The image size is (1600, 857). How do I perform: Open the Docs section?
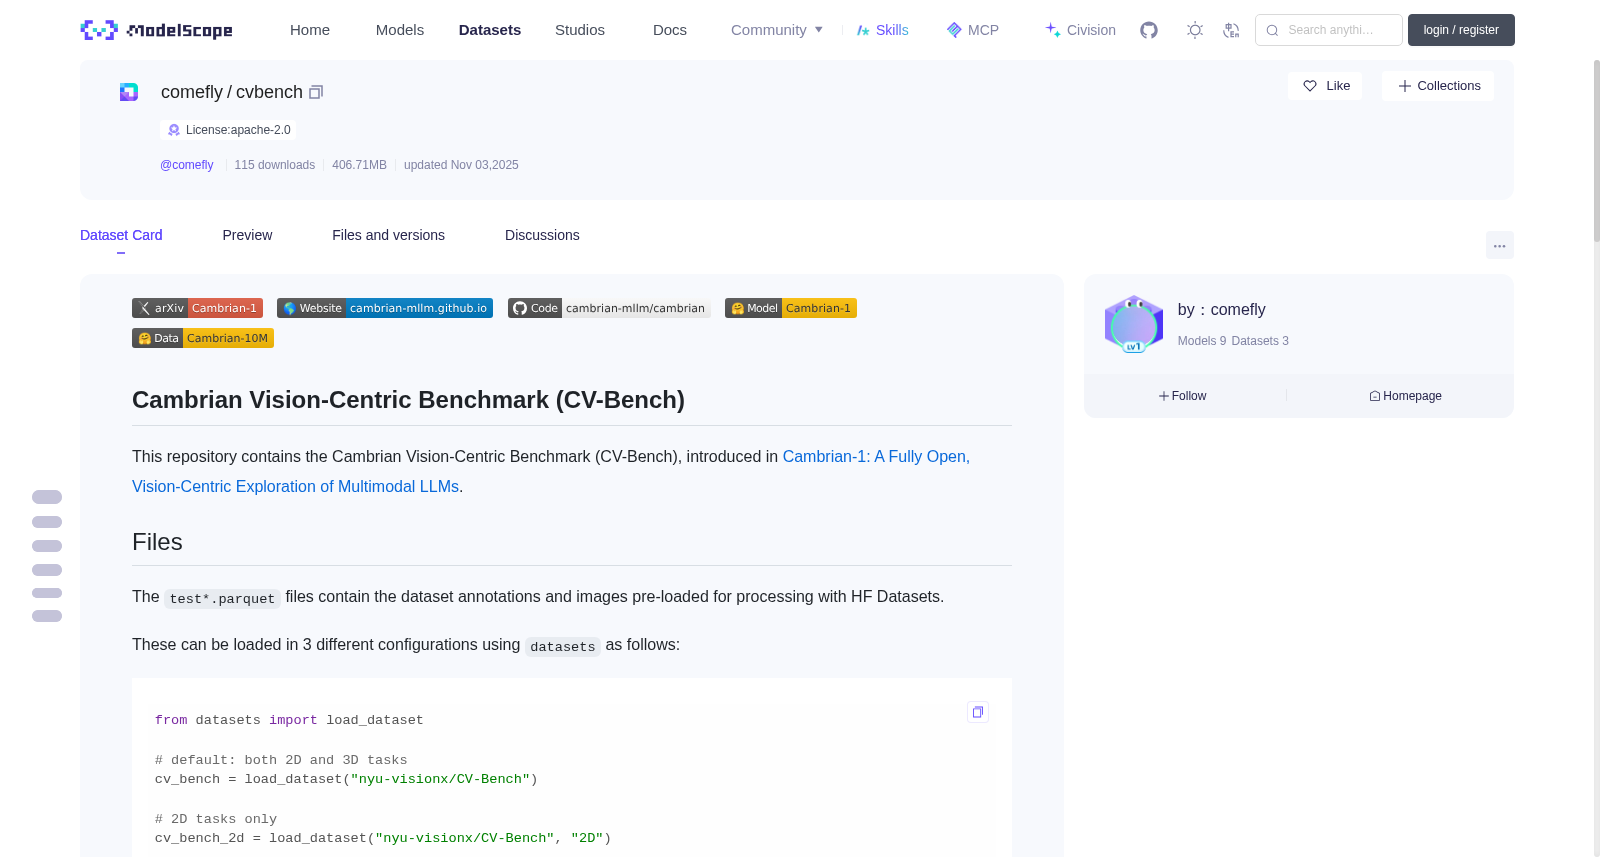tap(670, 30)
